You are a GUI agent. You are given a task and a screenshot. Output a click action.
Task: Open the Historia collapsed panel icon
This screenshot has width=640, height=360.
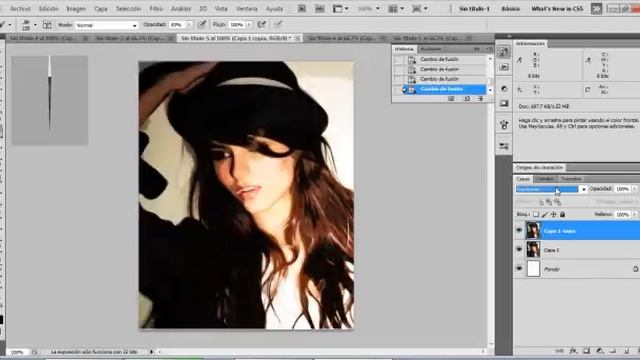tap(504, 51)
